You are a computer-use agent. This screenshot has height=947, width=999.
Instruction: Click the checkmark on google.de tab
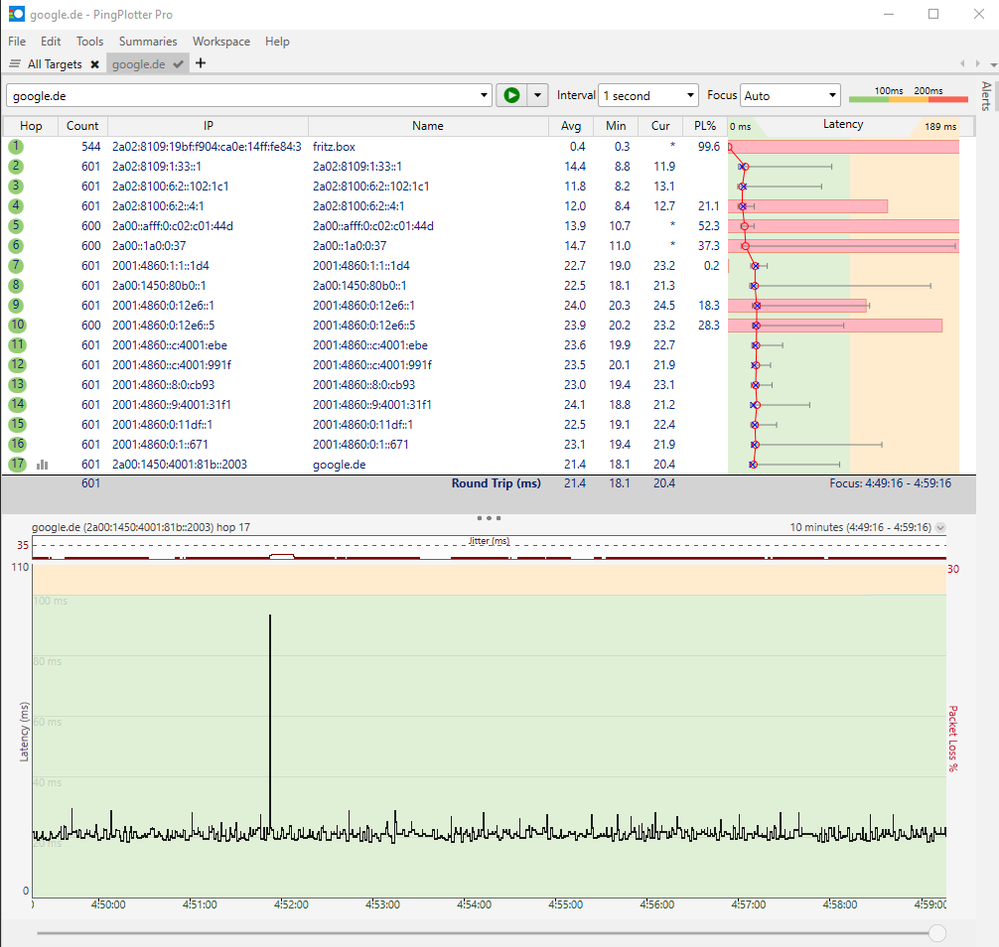coord(178,64)
